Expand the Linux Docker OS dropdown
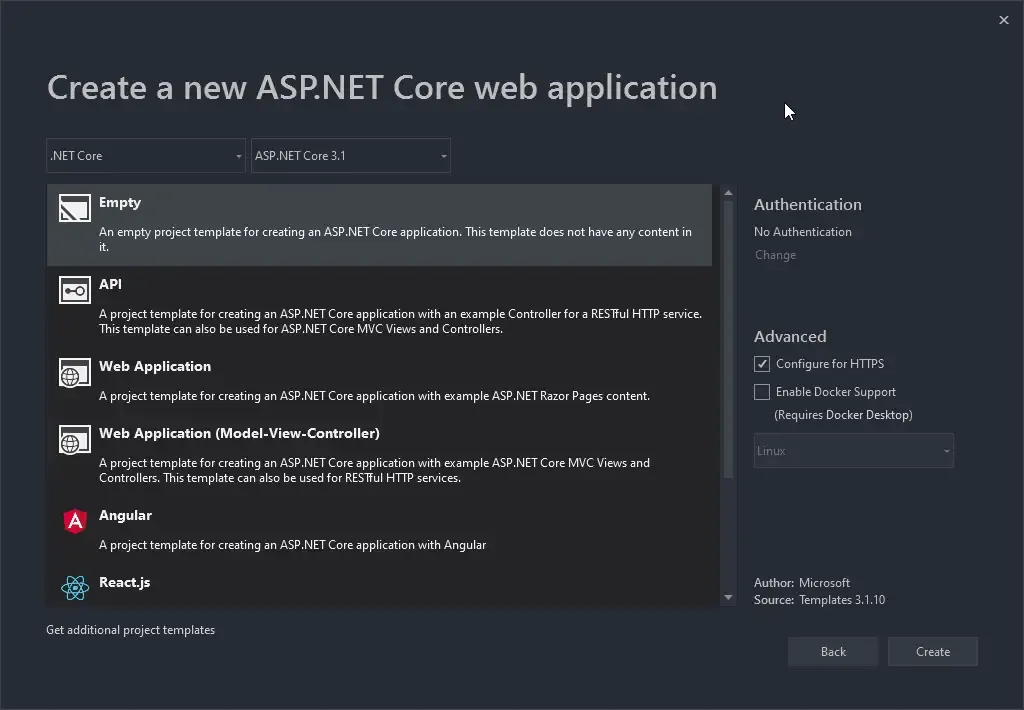 853,450
